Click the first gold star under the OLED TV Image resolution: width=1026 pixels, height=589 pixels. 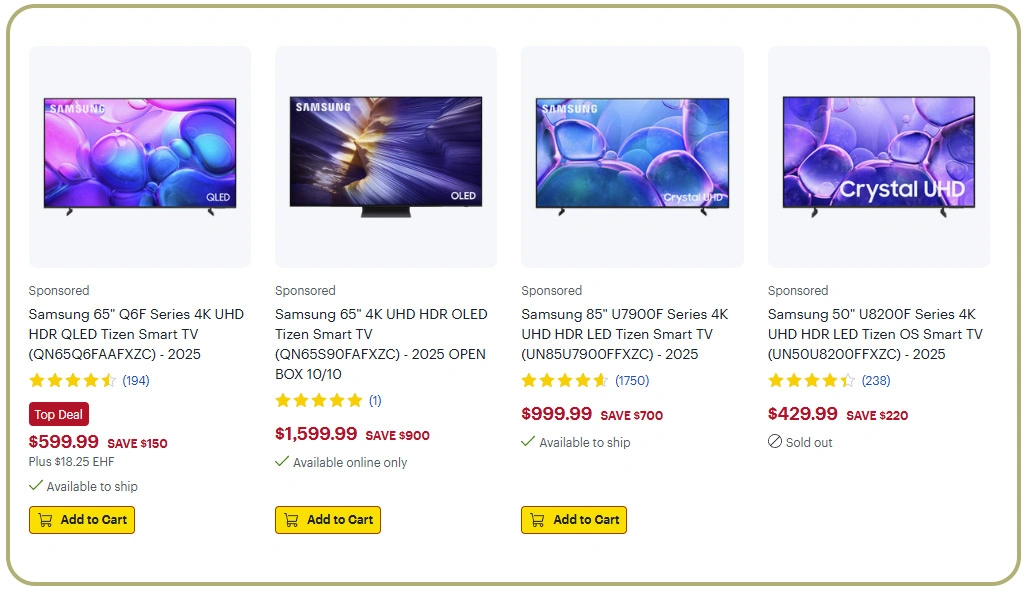point(283,400)
